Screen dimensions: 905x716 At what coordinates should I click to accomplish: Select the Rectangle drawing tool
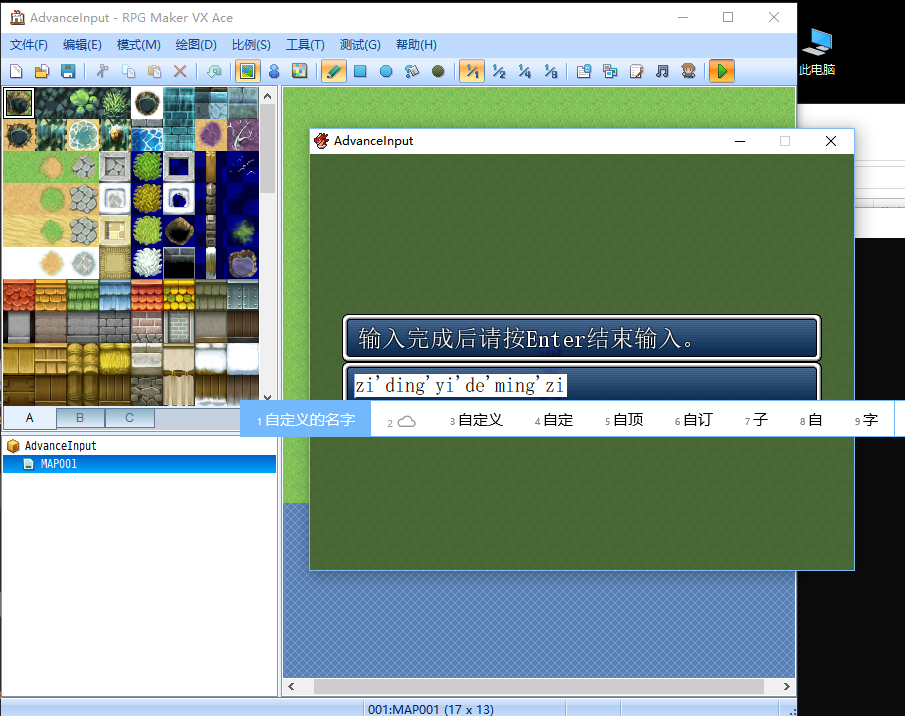[360, 71]
